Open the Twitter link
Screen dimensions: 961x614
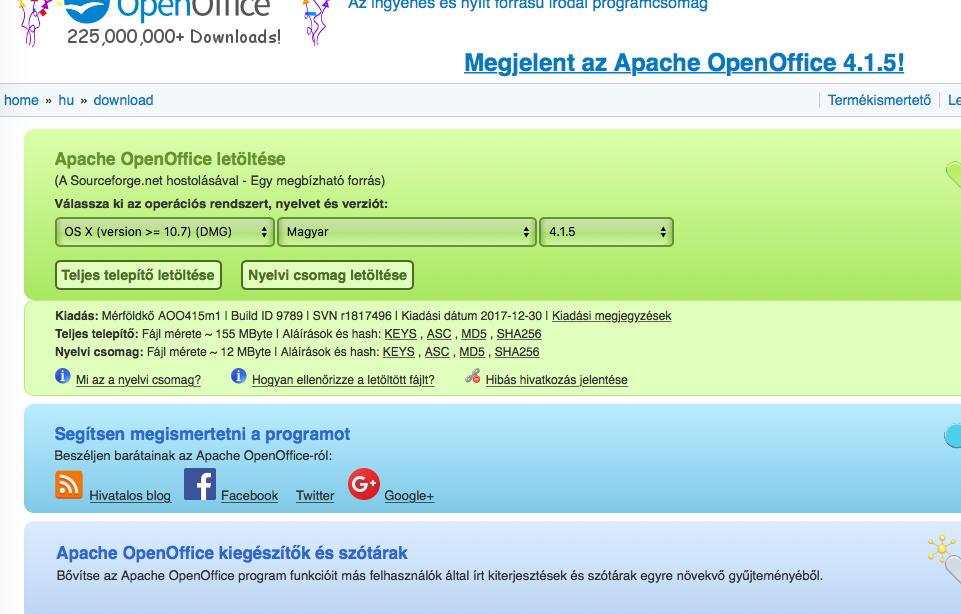coord(315,496)
